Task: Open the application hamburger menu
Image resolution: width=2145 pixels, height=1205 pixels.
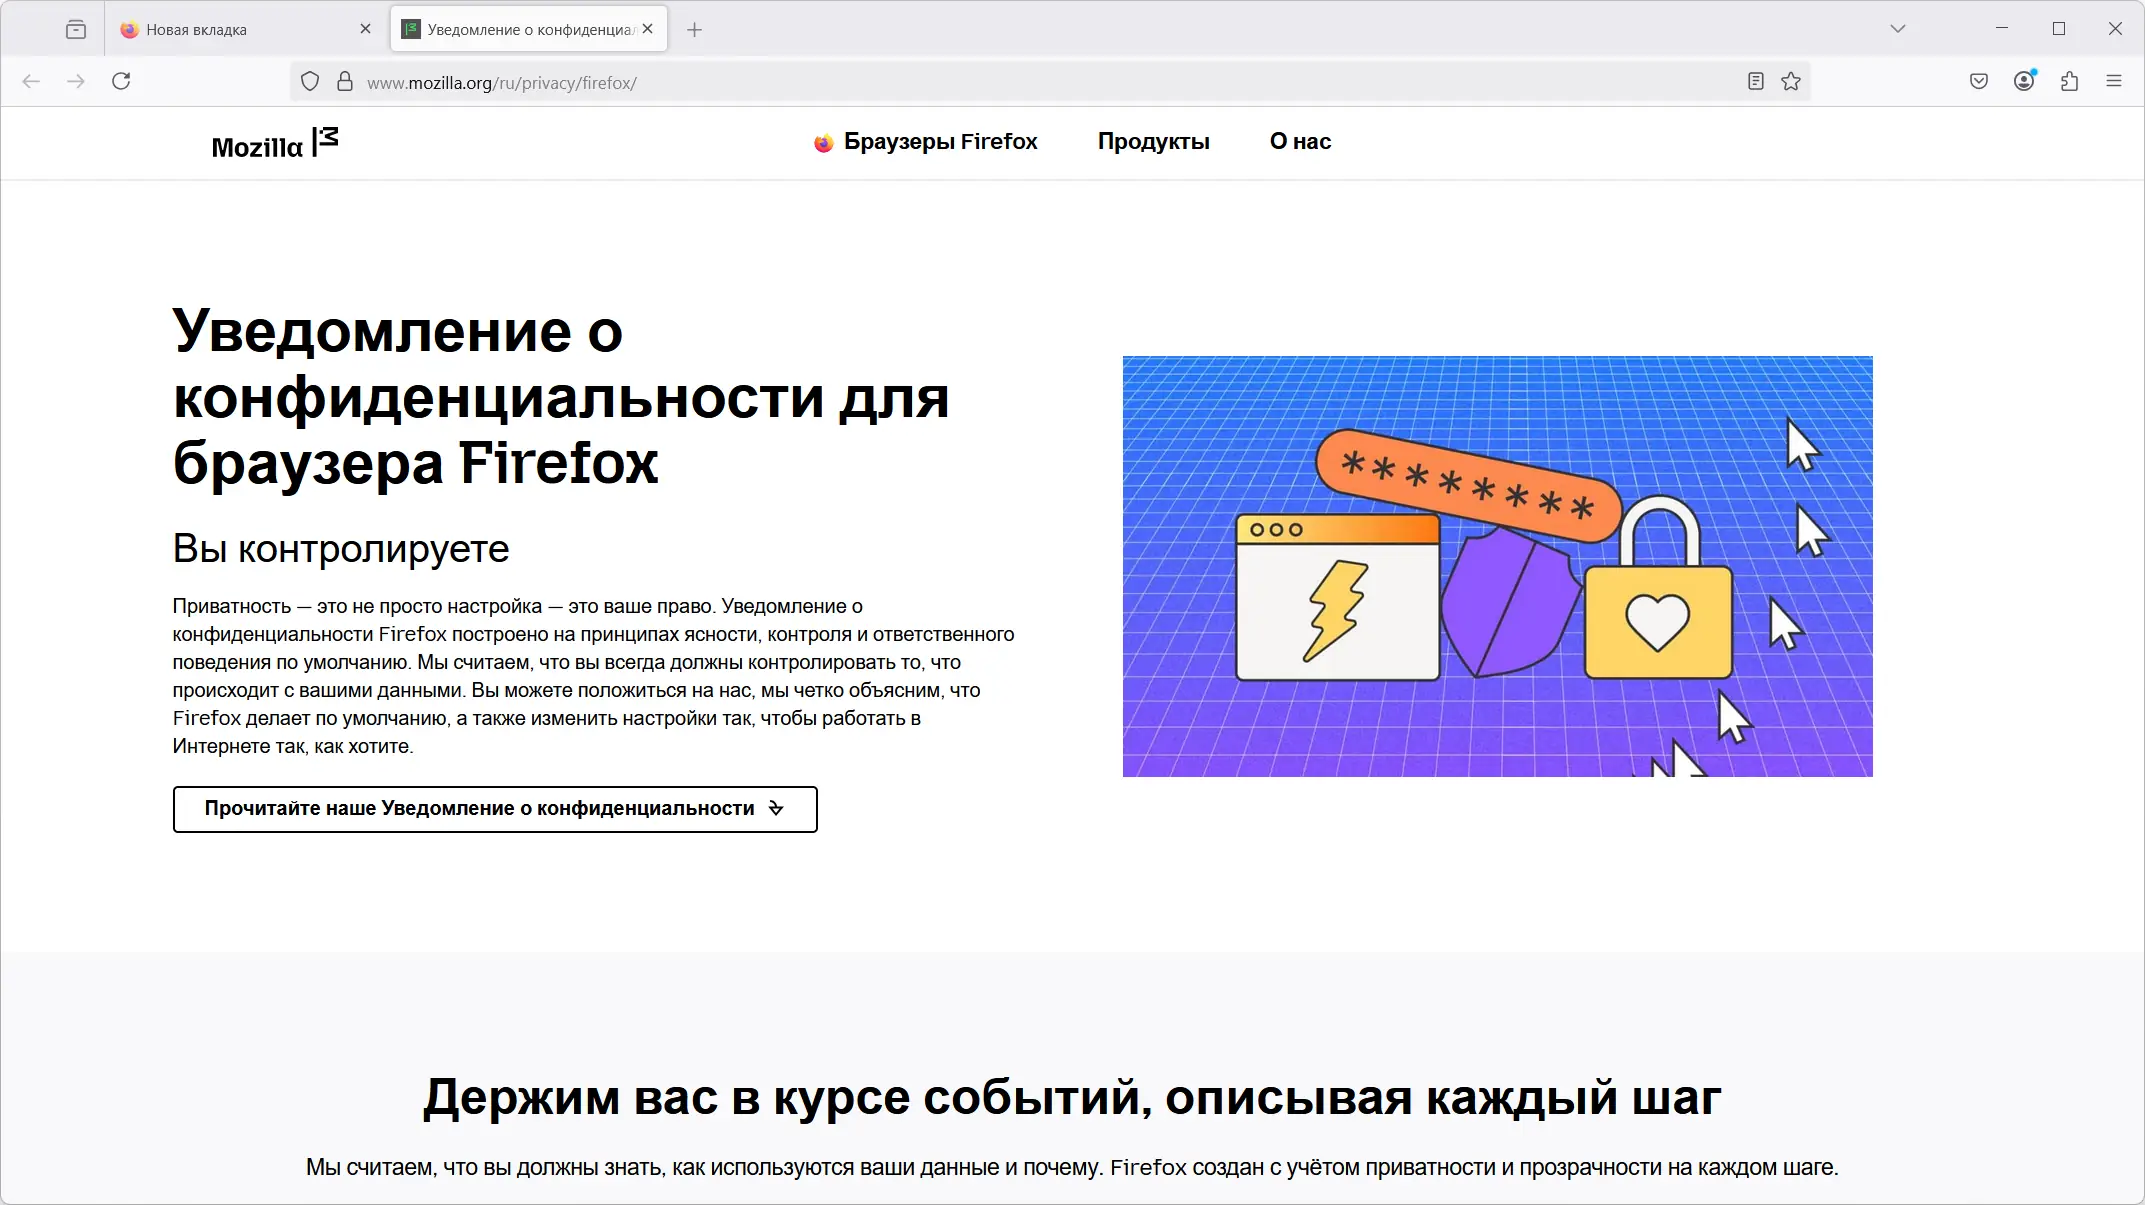Action: coord(2114,81)
